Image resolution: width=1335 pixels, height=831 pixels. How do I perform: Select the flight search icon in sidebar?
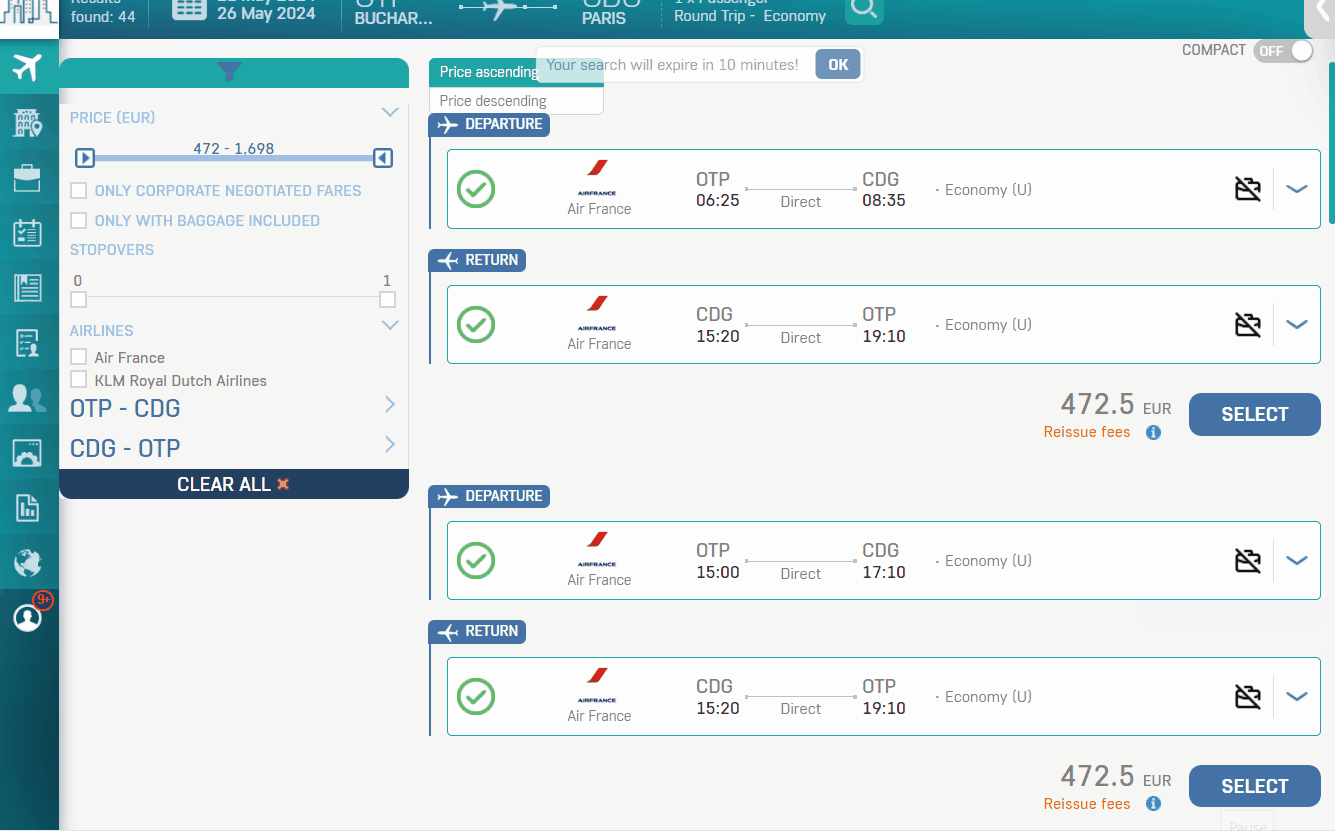click(27, 68)
